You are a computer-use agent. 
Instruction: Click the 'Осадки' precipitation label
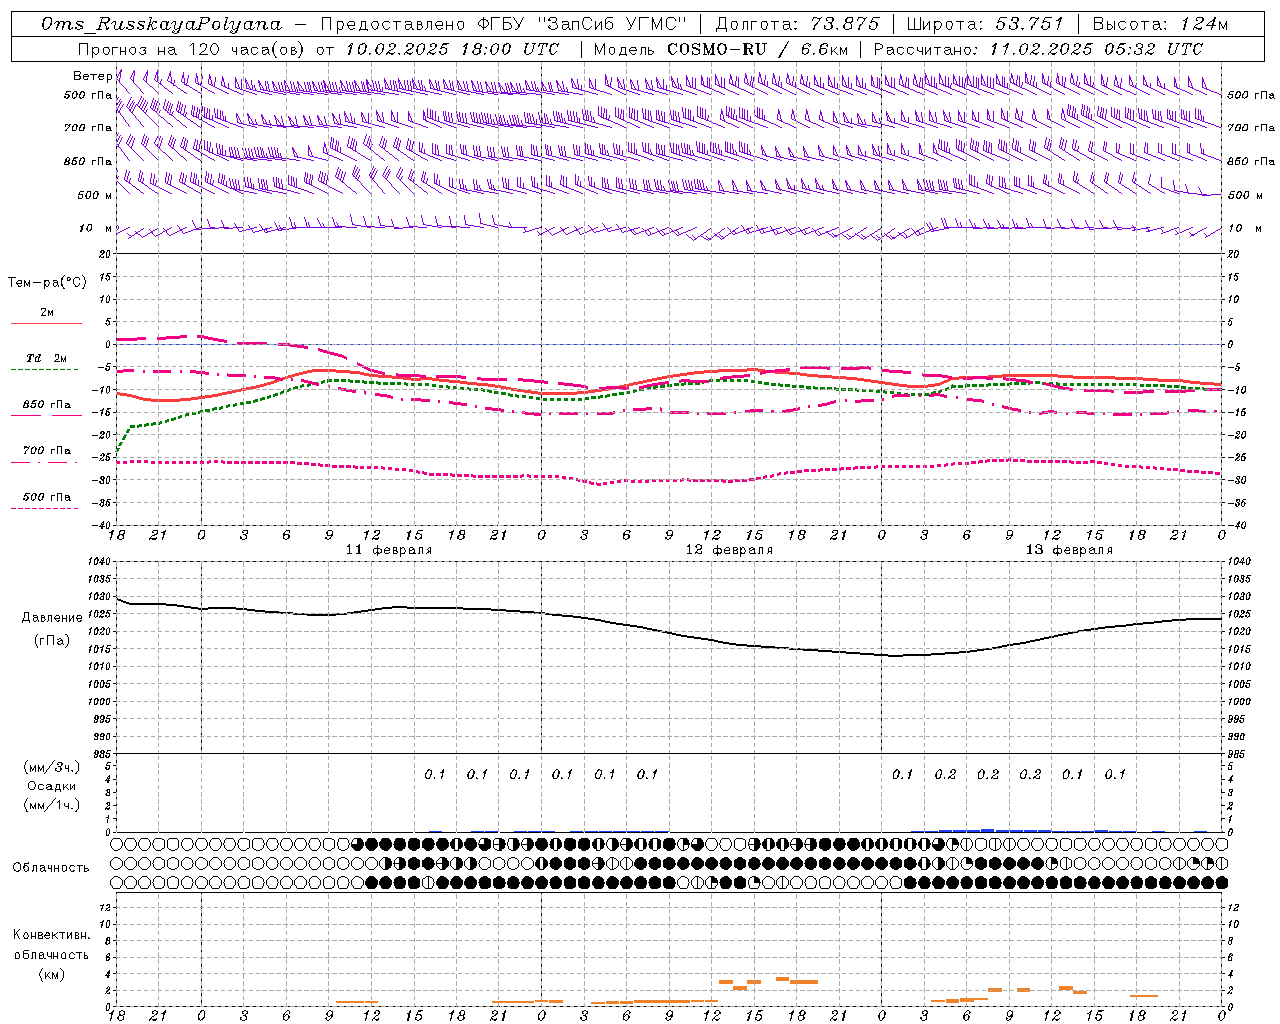(x=51, y=786)
